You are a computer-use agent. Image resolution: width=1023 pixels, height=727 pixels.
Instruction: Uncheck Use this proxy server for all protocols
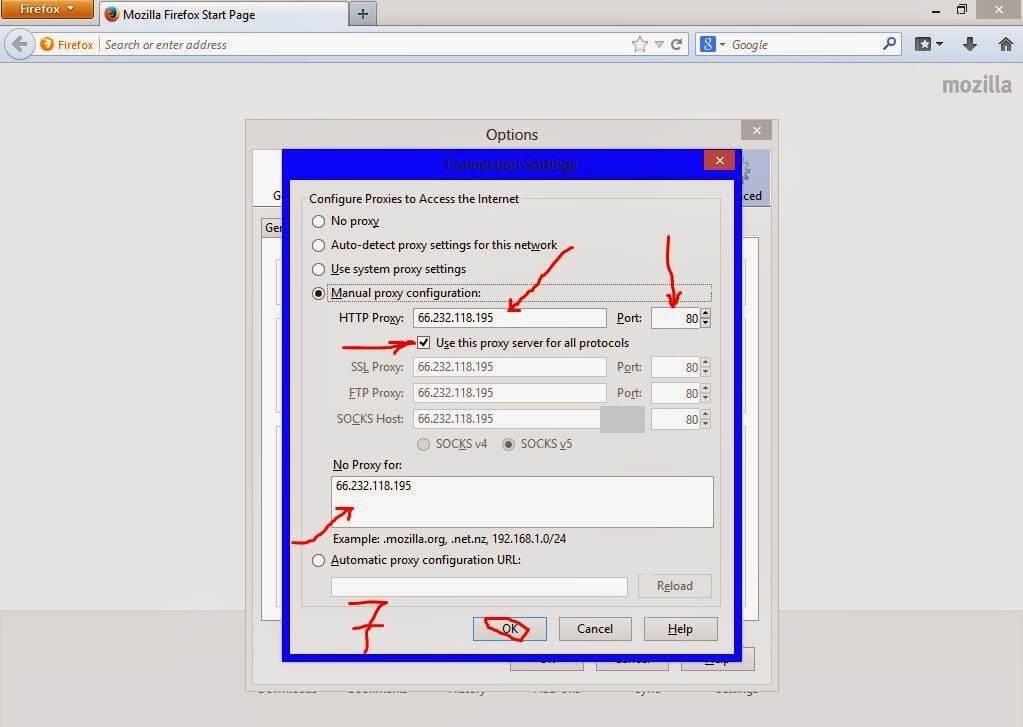pos(424,343)
